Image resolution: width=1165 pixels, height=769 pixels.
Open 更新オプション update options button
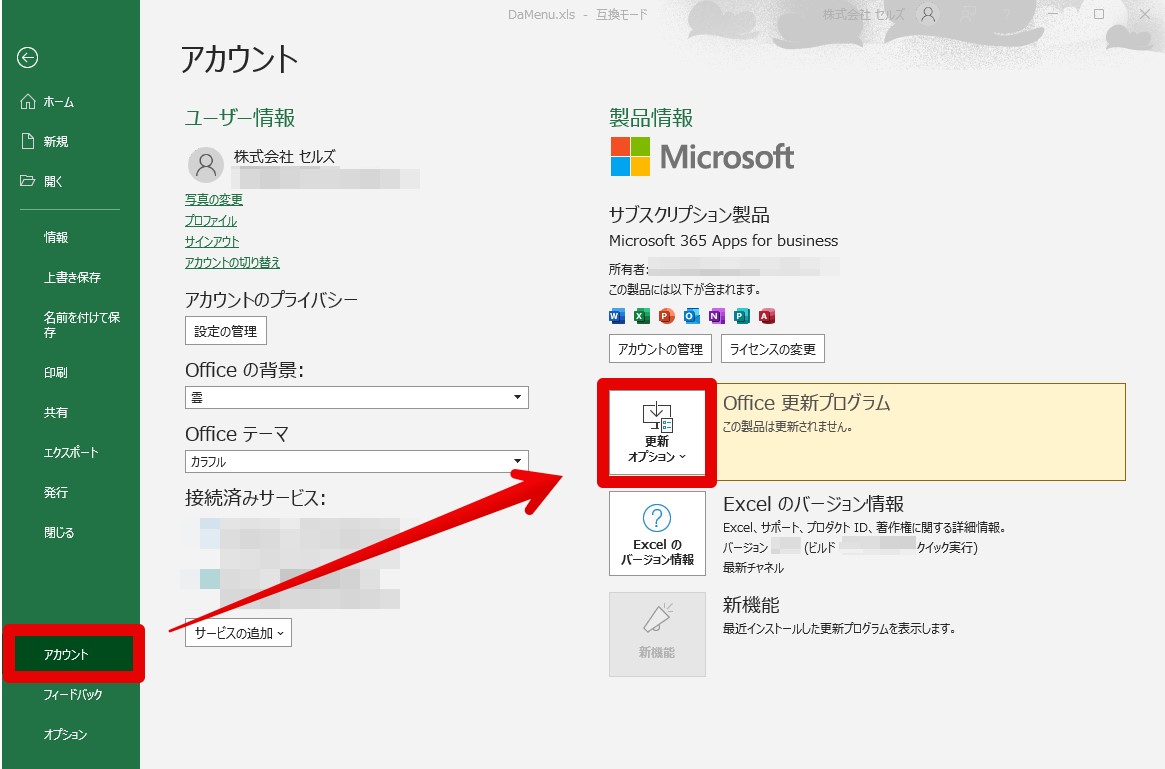pyautogui.click(x=657, y=432)
